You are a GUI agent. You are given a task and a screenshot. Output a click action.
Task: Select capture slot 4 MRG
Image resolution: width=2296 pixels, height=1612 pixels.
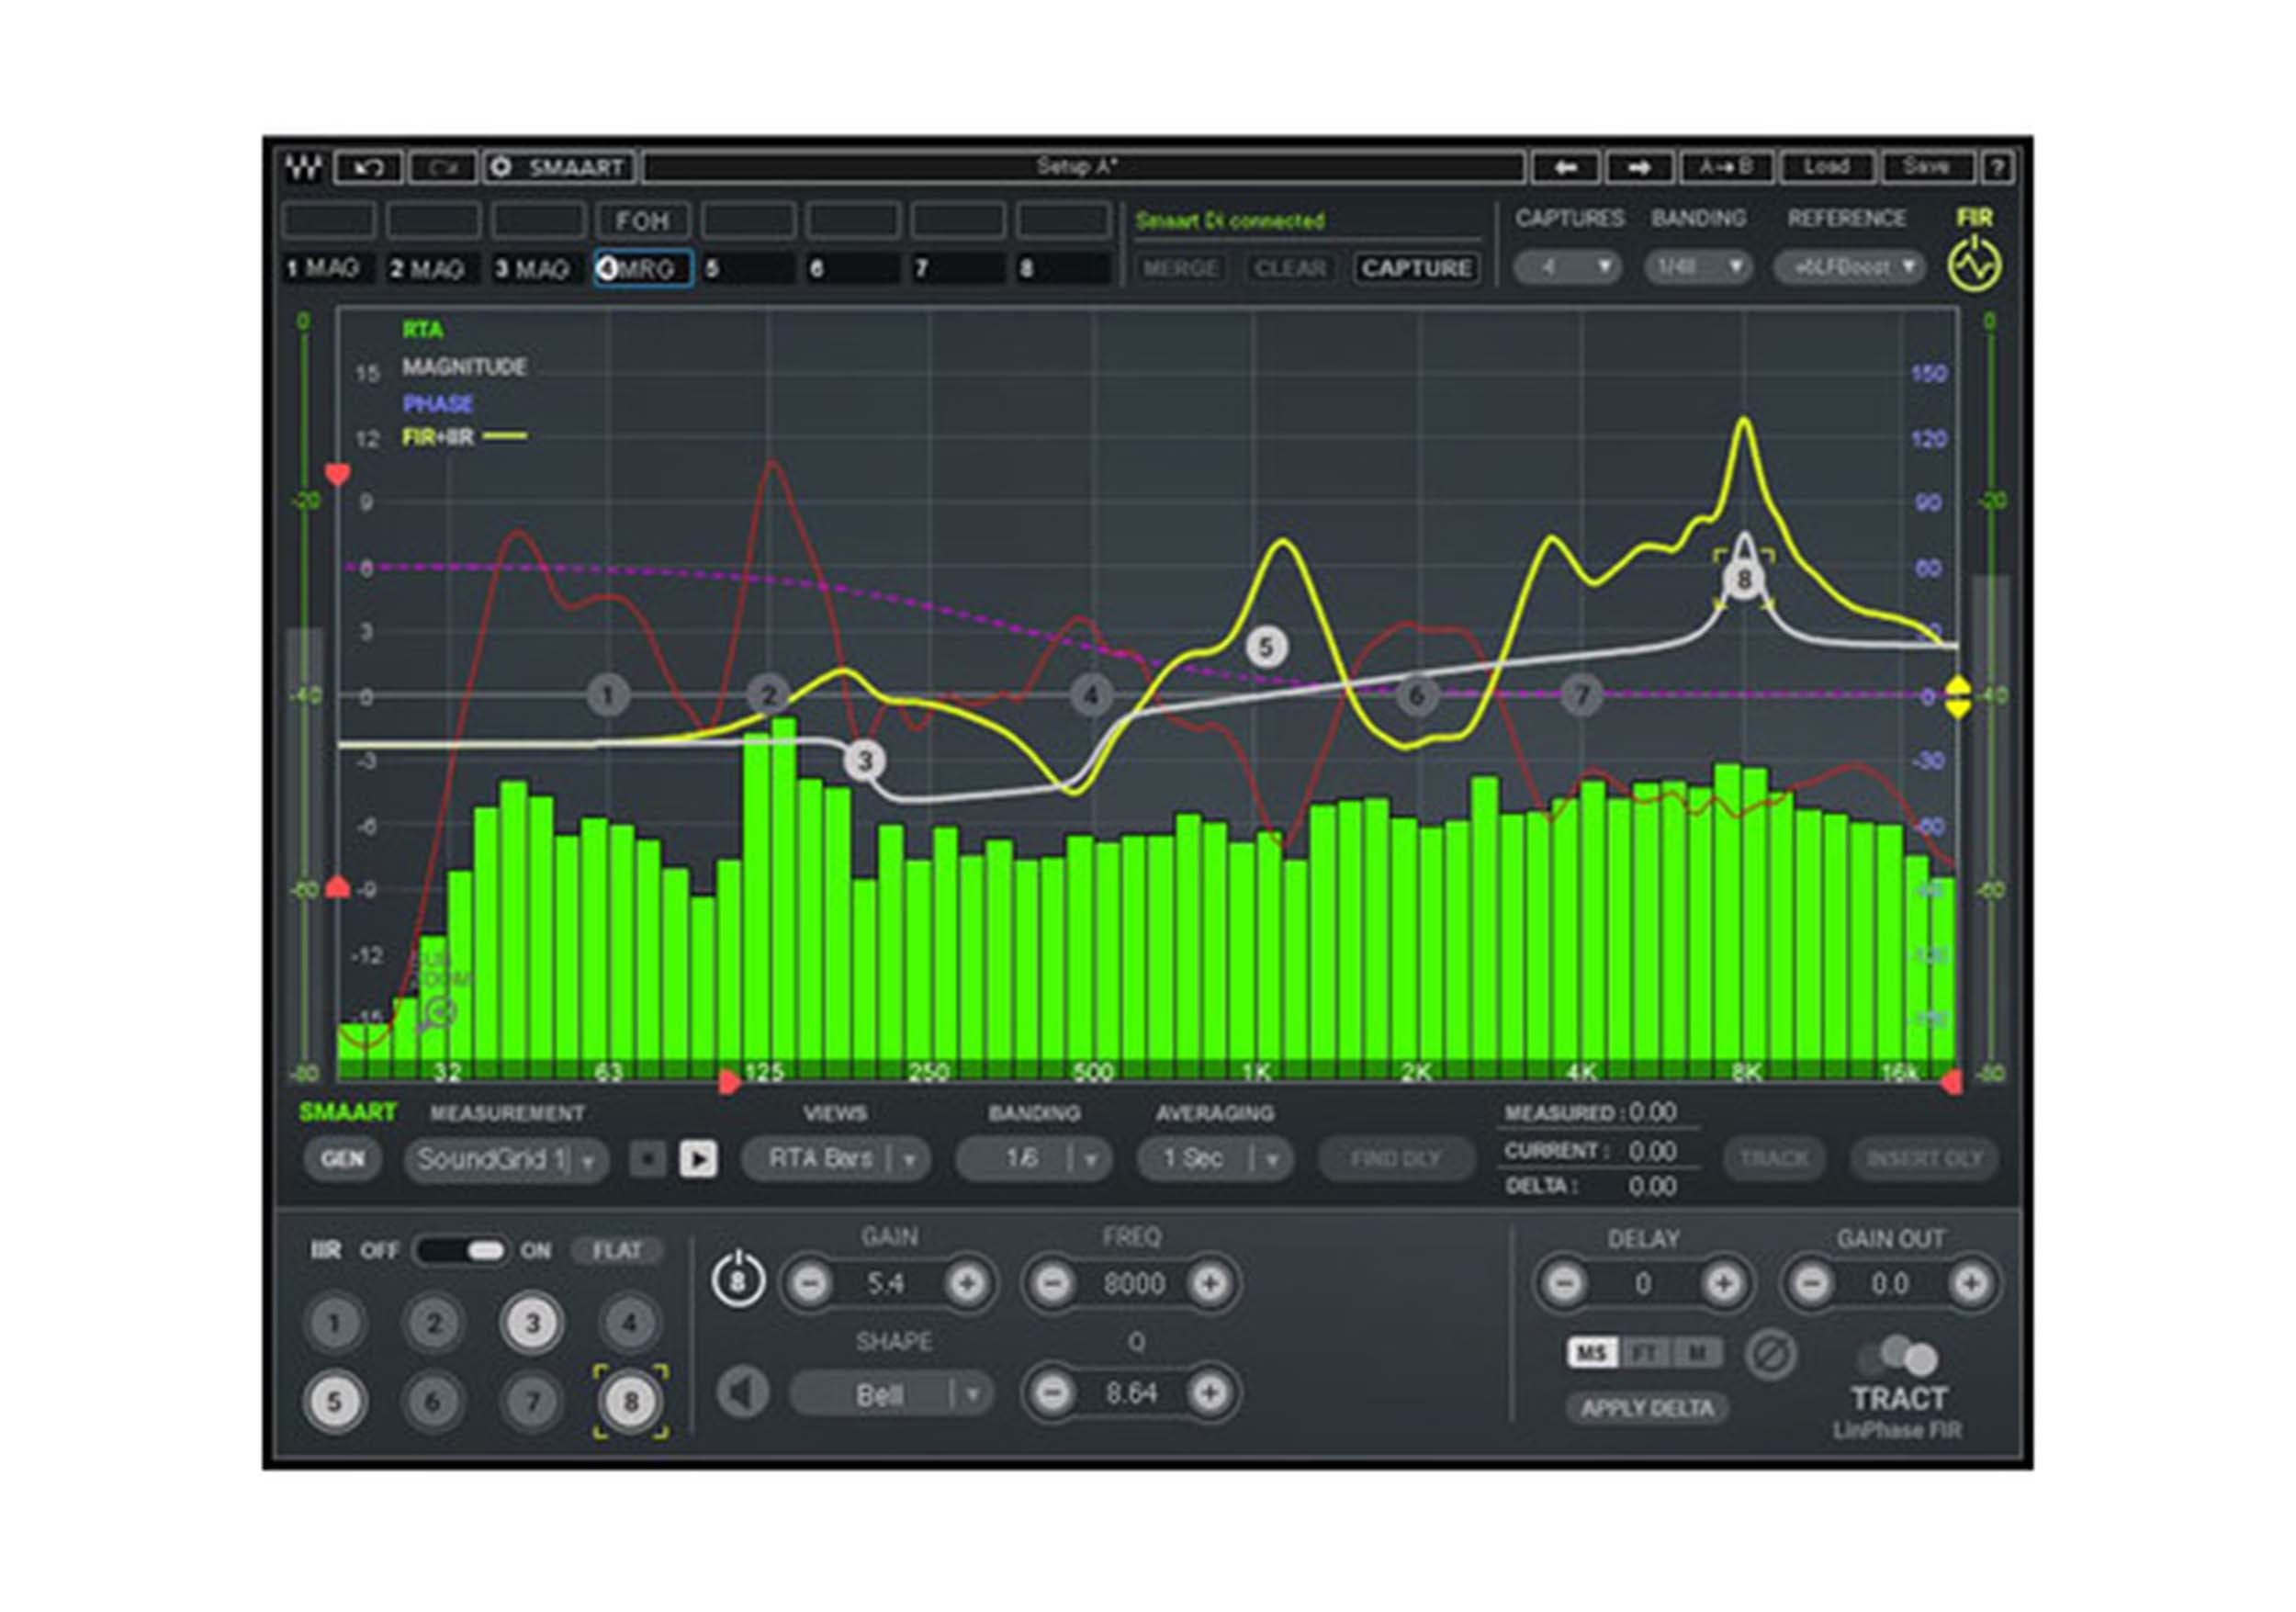coord(643,268)
